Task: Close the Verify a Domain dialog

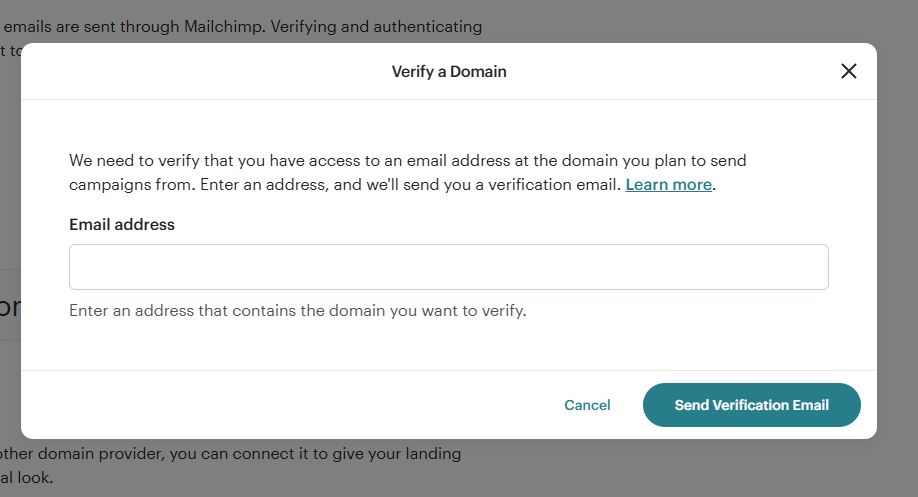Action: coord(848,71)
